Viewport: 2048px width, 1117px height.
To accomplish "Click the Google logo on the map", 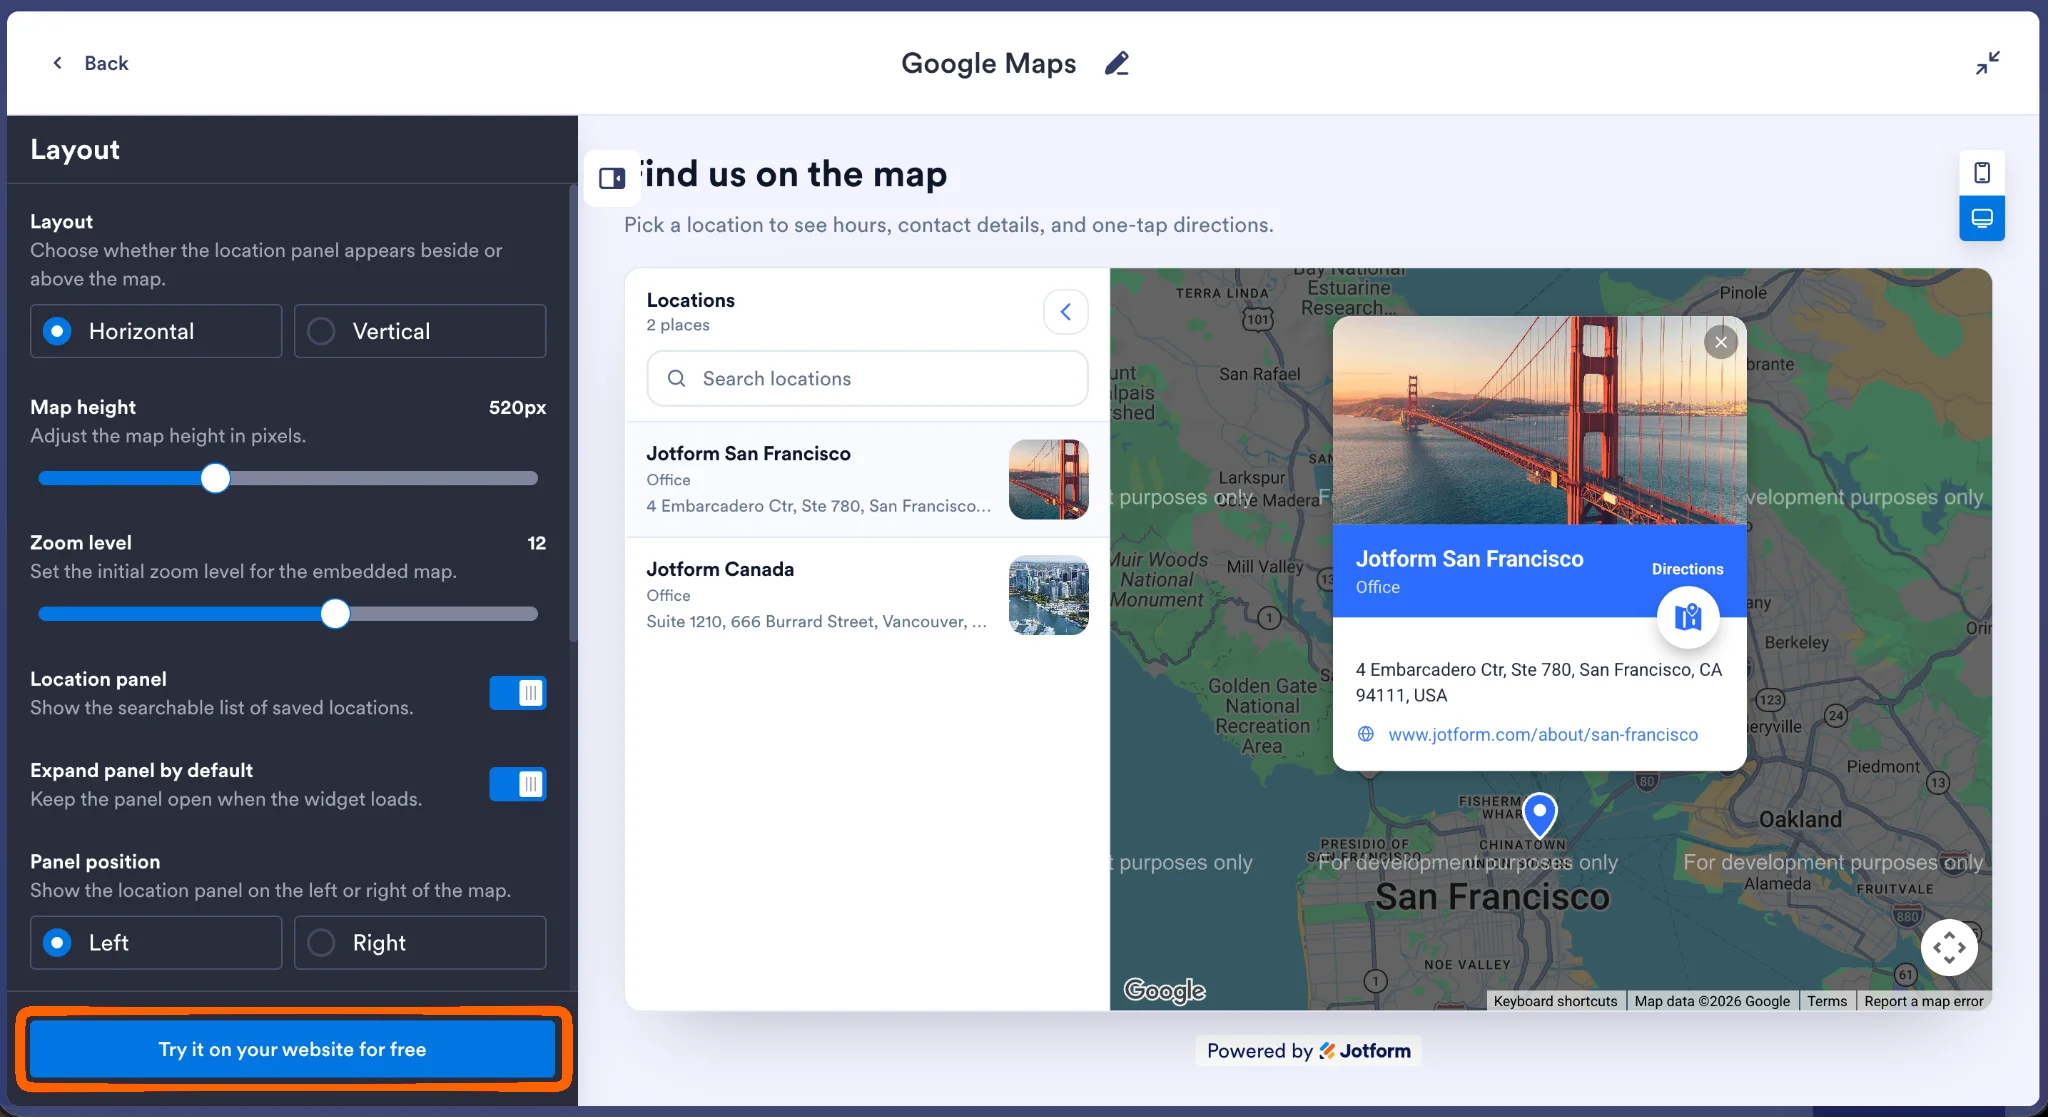I will 1164,990.
